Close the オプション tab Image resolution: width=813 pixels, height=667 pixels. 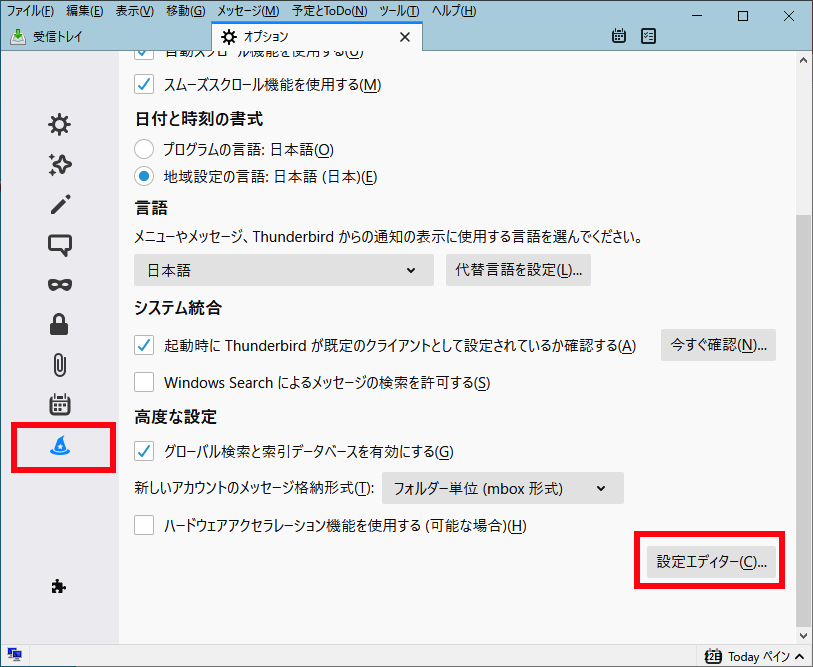(405, 37)
